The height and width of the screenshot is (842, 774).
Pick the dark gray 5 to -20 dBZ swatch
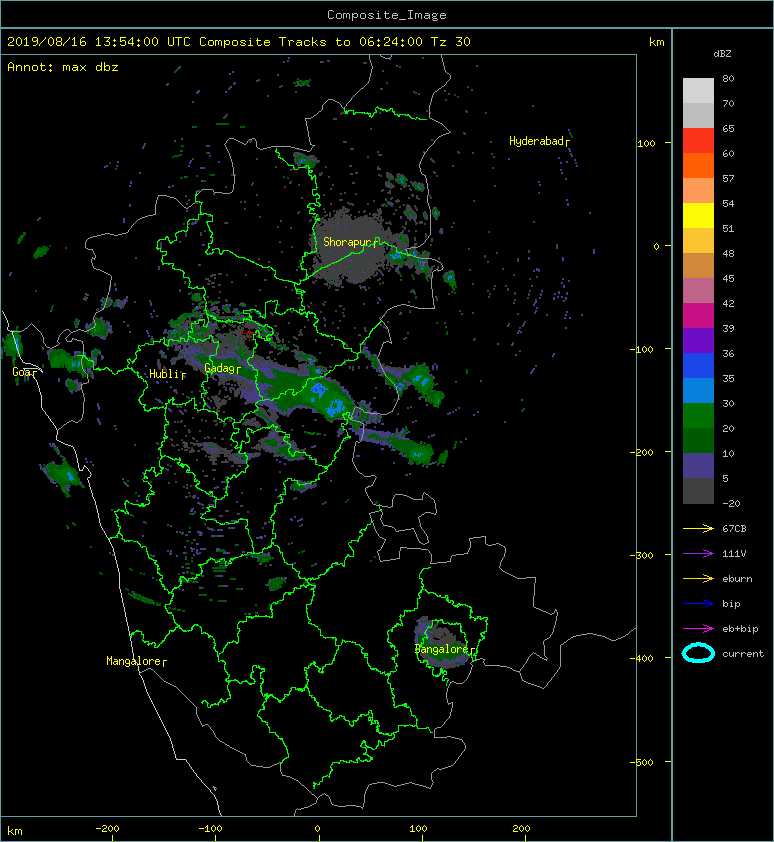coord(698,490)
